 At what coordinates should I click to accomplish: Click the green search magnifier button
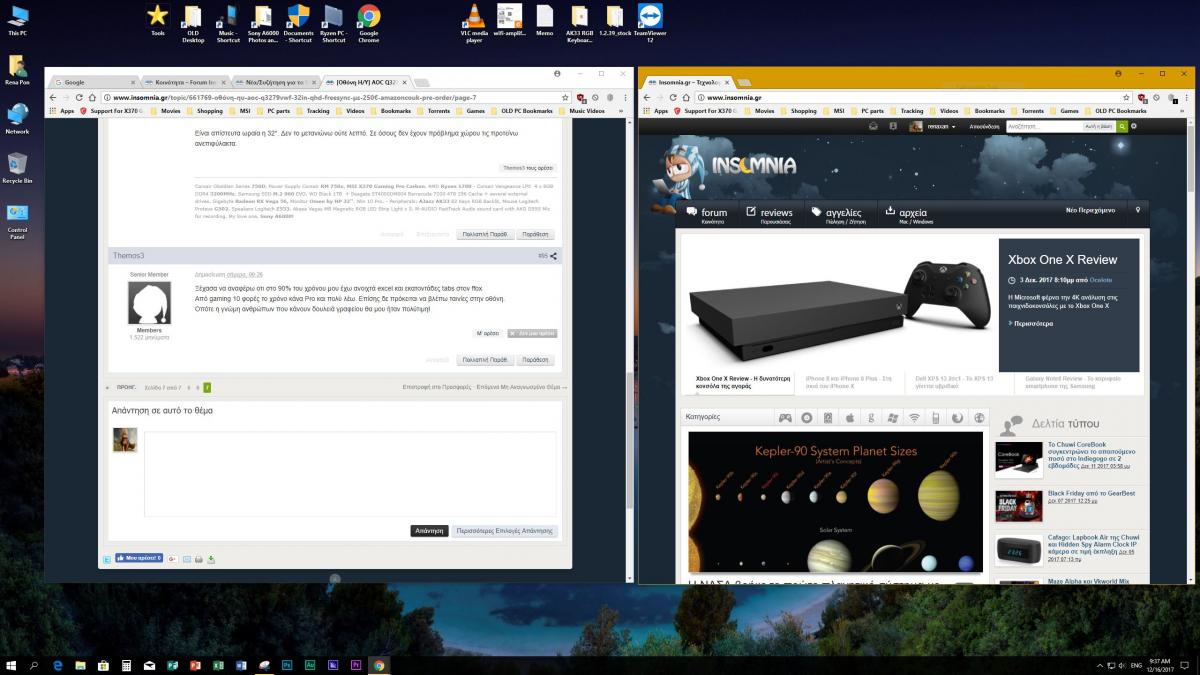coord(1122,127)
